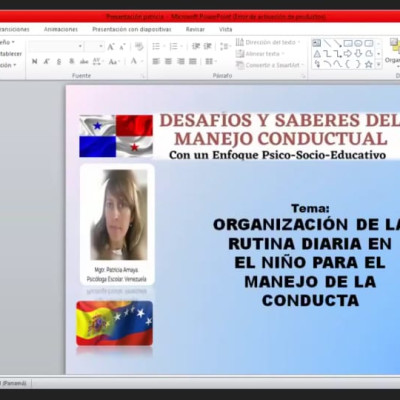Open the Animaciones tab
The image size is (400, 400).
[61, 29]
